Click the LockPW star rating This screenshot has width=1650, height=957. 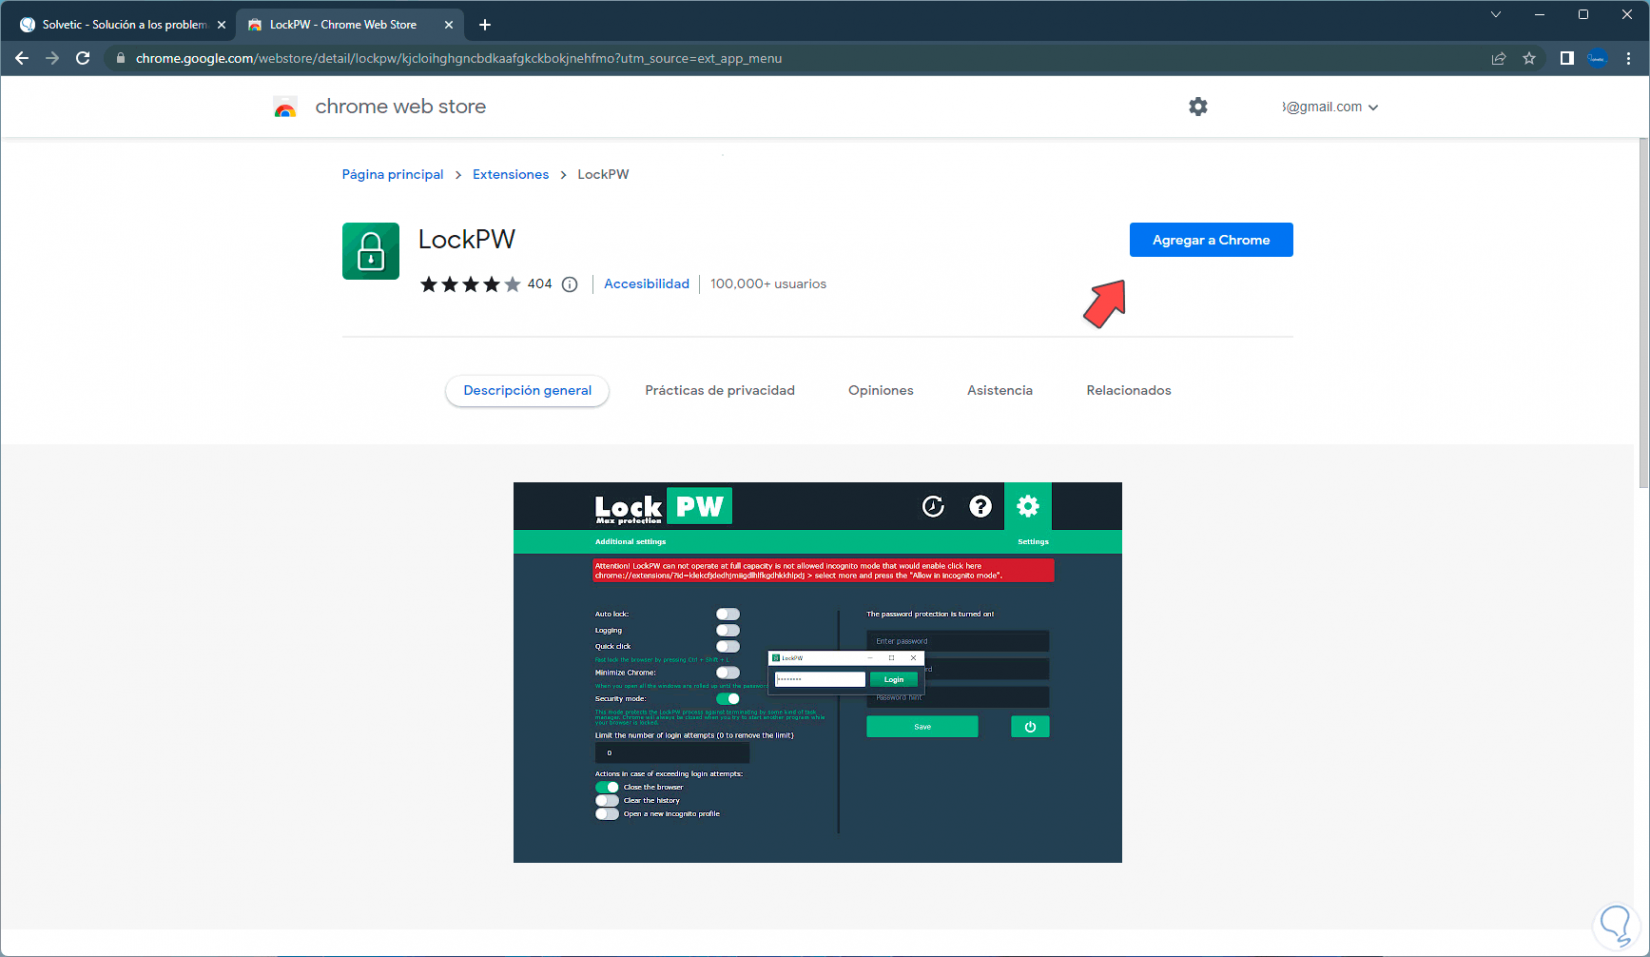pos(470,284)
